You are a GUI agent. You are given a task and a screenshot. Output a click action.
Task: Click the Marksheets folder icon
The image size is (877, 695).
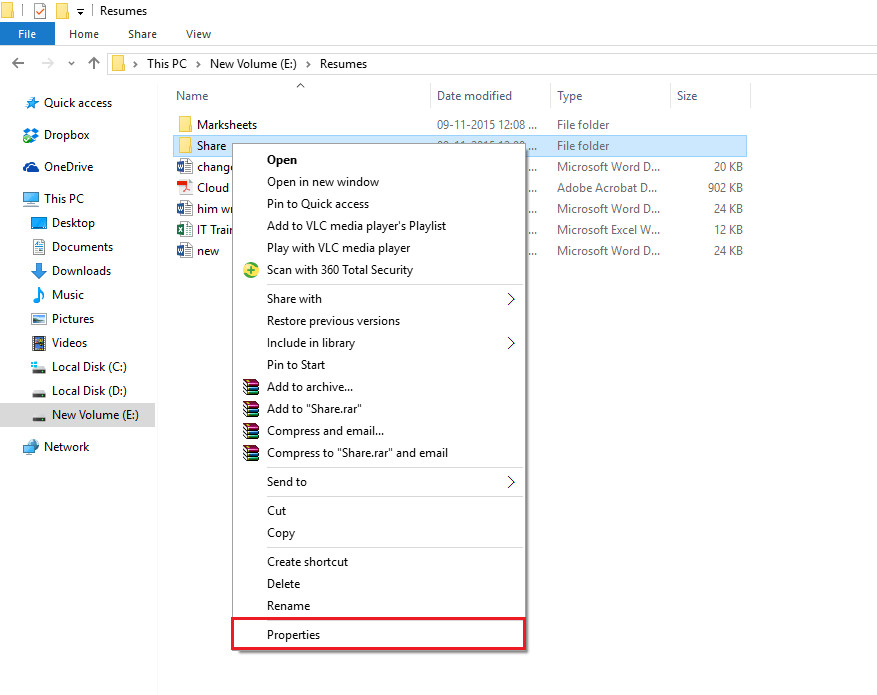[x=185, y=125]
